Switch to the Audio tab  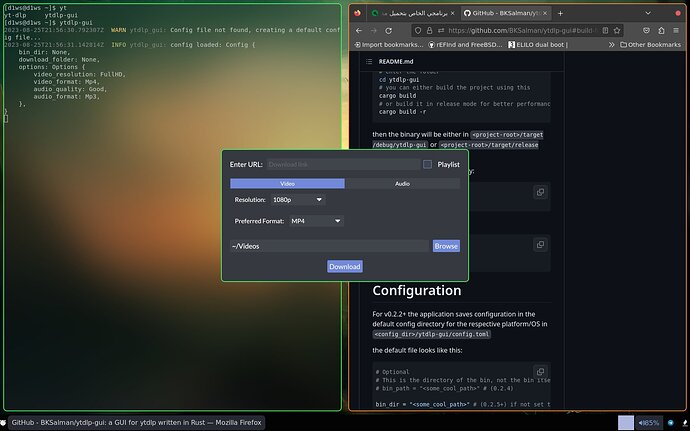[402, 184]
